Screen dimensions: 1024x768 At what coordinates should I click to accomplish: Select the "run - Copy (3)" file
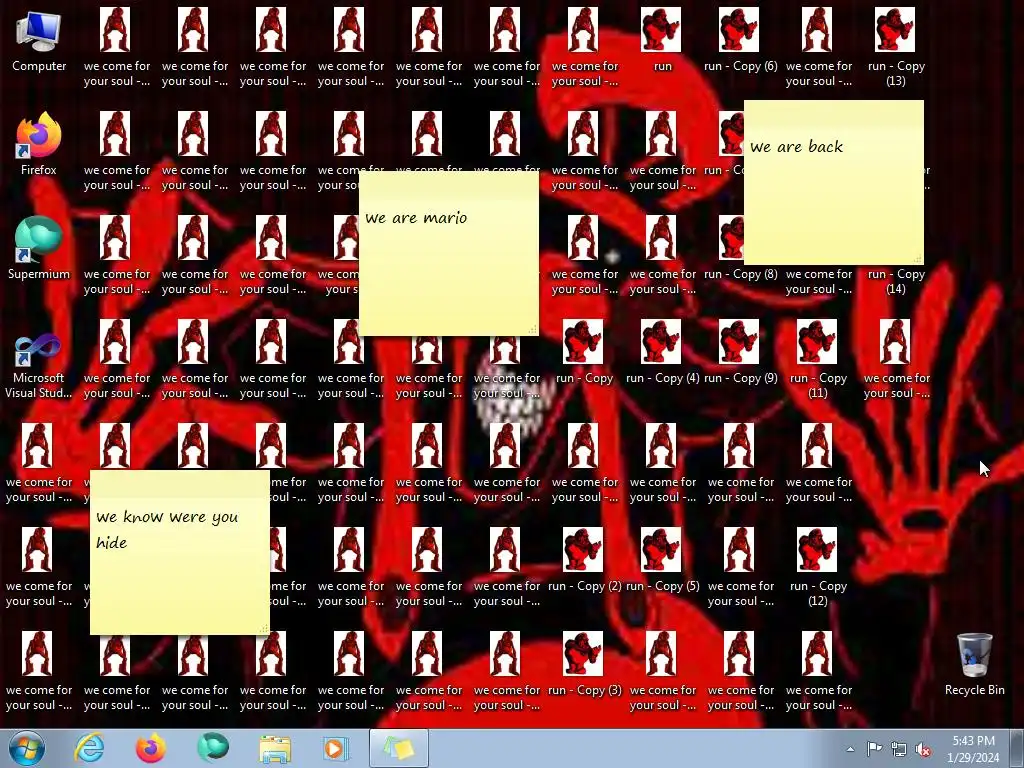pyautogui.click(x=584, y=664)
